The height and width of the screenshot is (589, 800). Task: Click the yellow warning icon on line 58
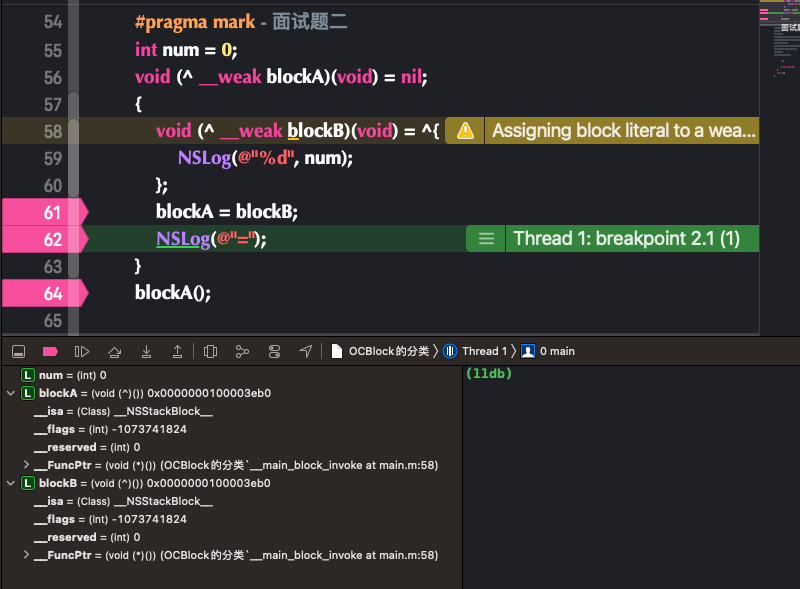point(465,131)
